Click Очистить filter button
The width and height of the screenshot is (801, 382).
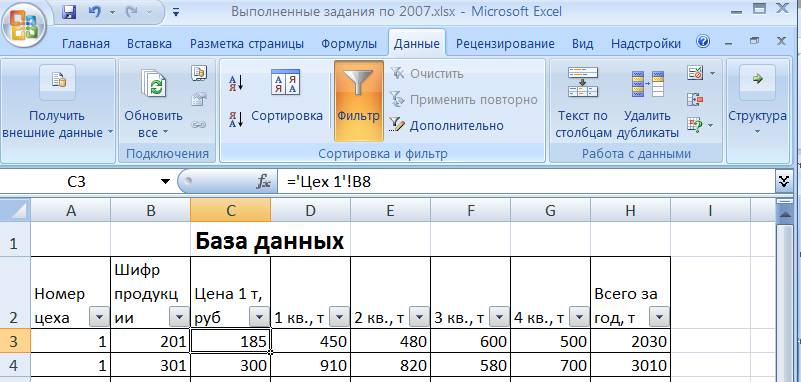click(x=427, y=74)
